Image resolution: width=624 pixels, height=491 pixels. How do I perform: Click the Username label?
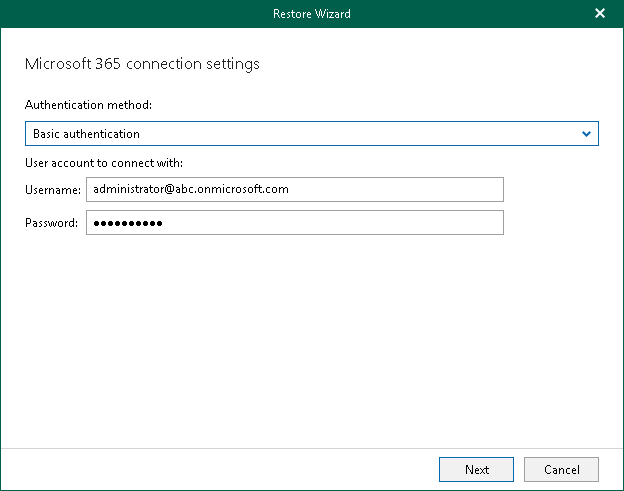[x=52, y=189]
